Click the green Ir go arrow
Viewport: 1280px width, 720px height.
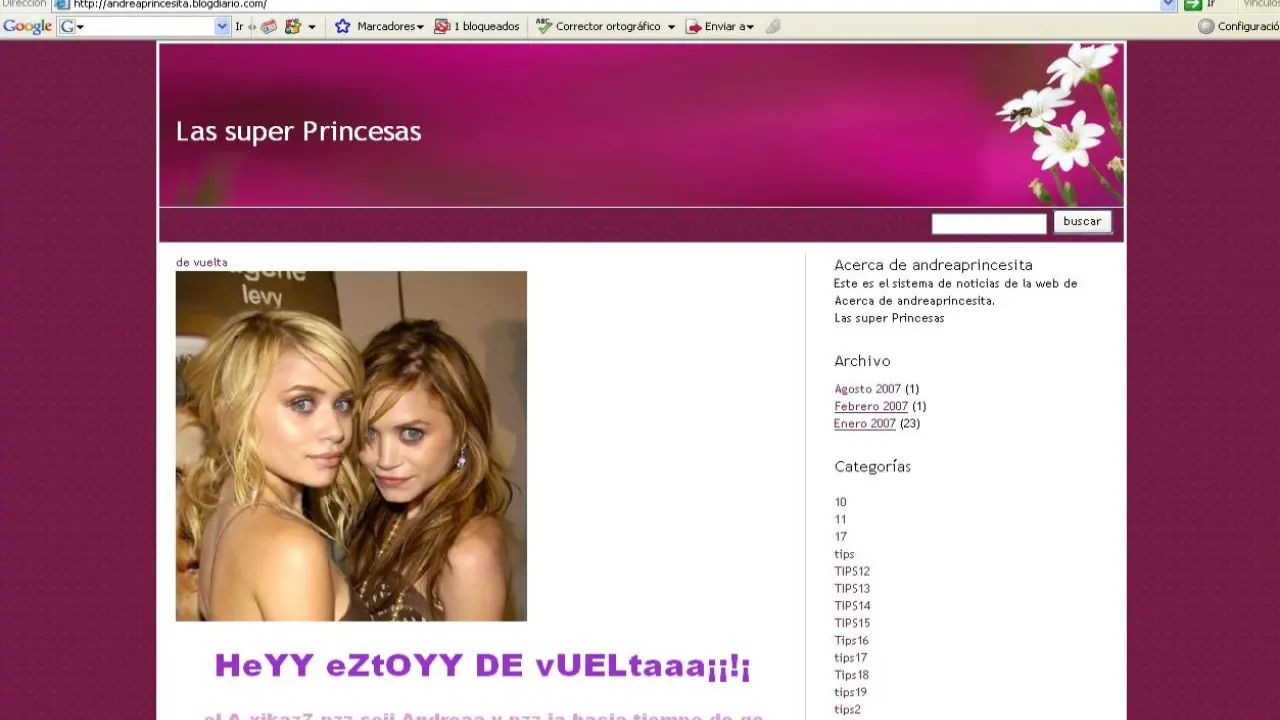coord(1192,4)
